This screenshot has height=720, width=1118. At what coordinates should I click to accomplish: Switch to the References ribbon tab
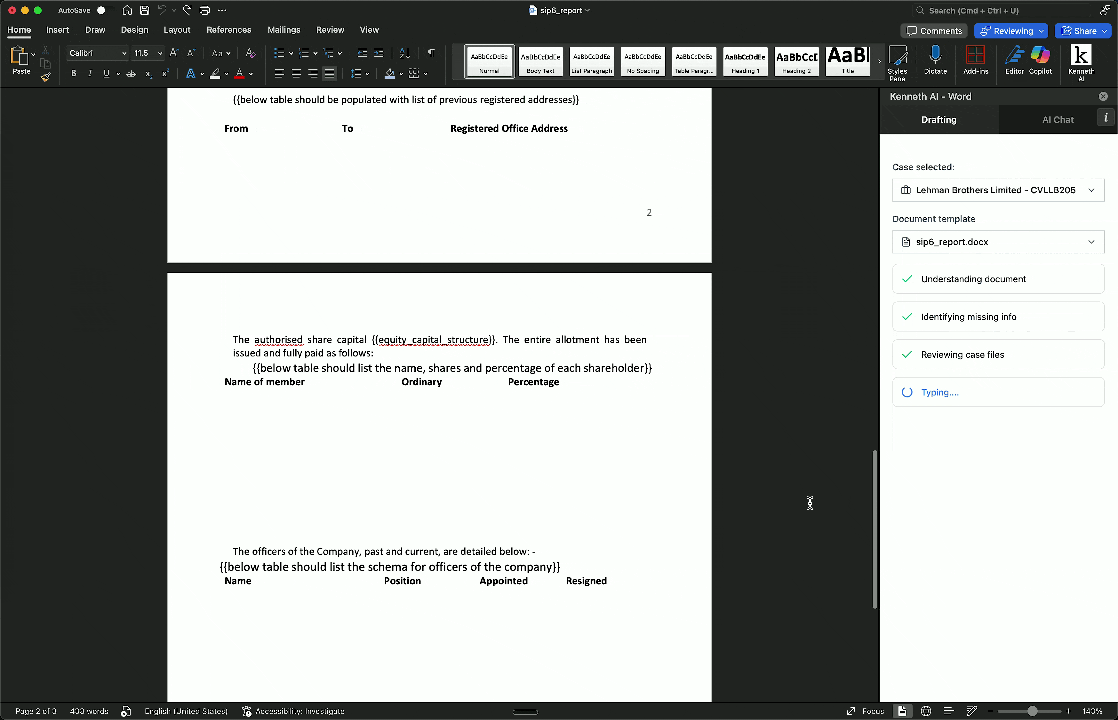point(228,29)
